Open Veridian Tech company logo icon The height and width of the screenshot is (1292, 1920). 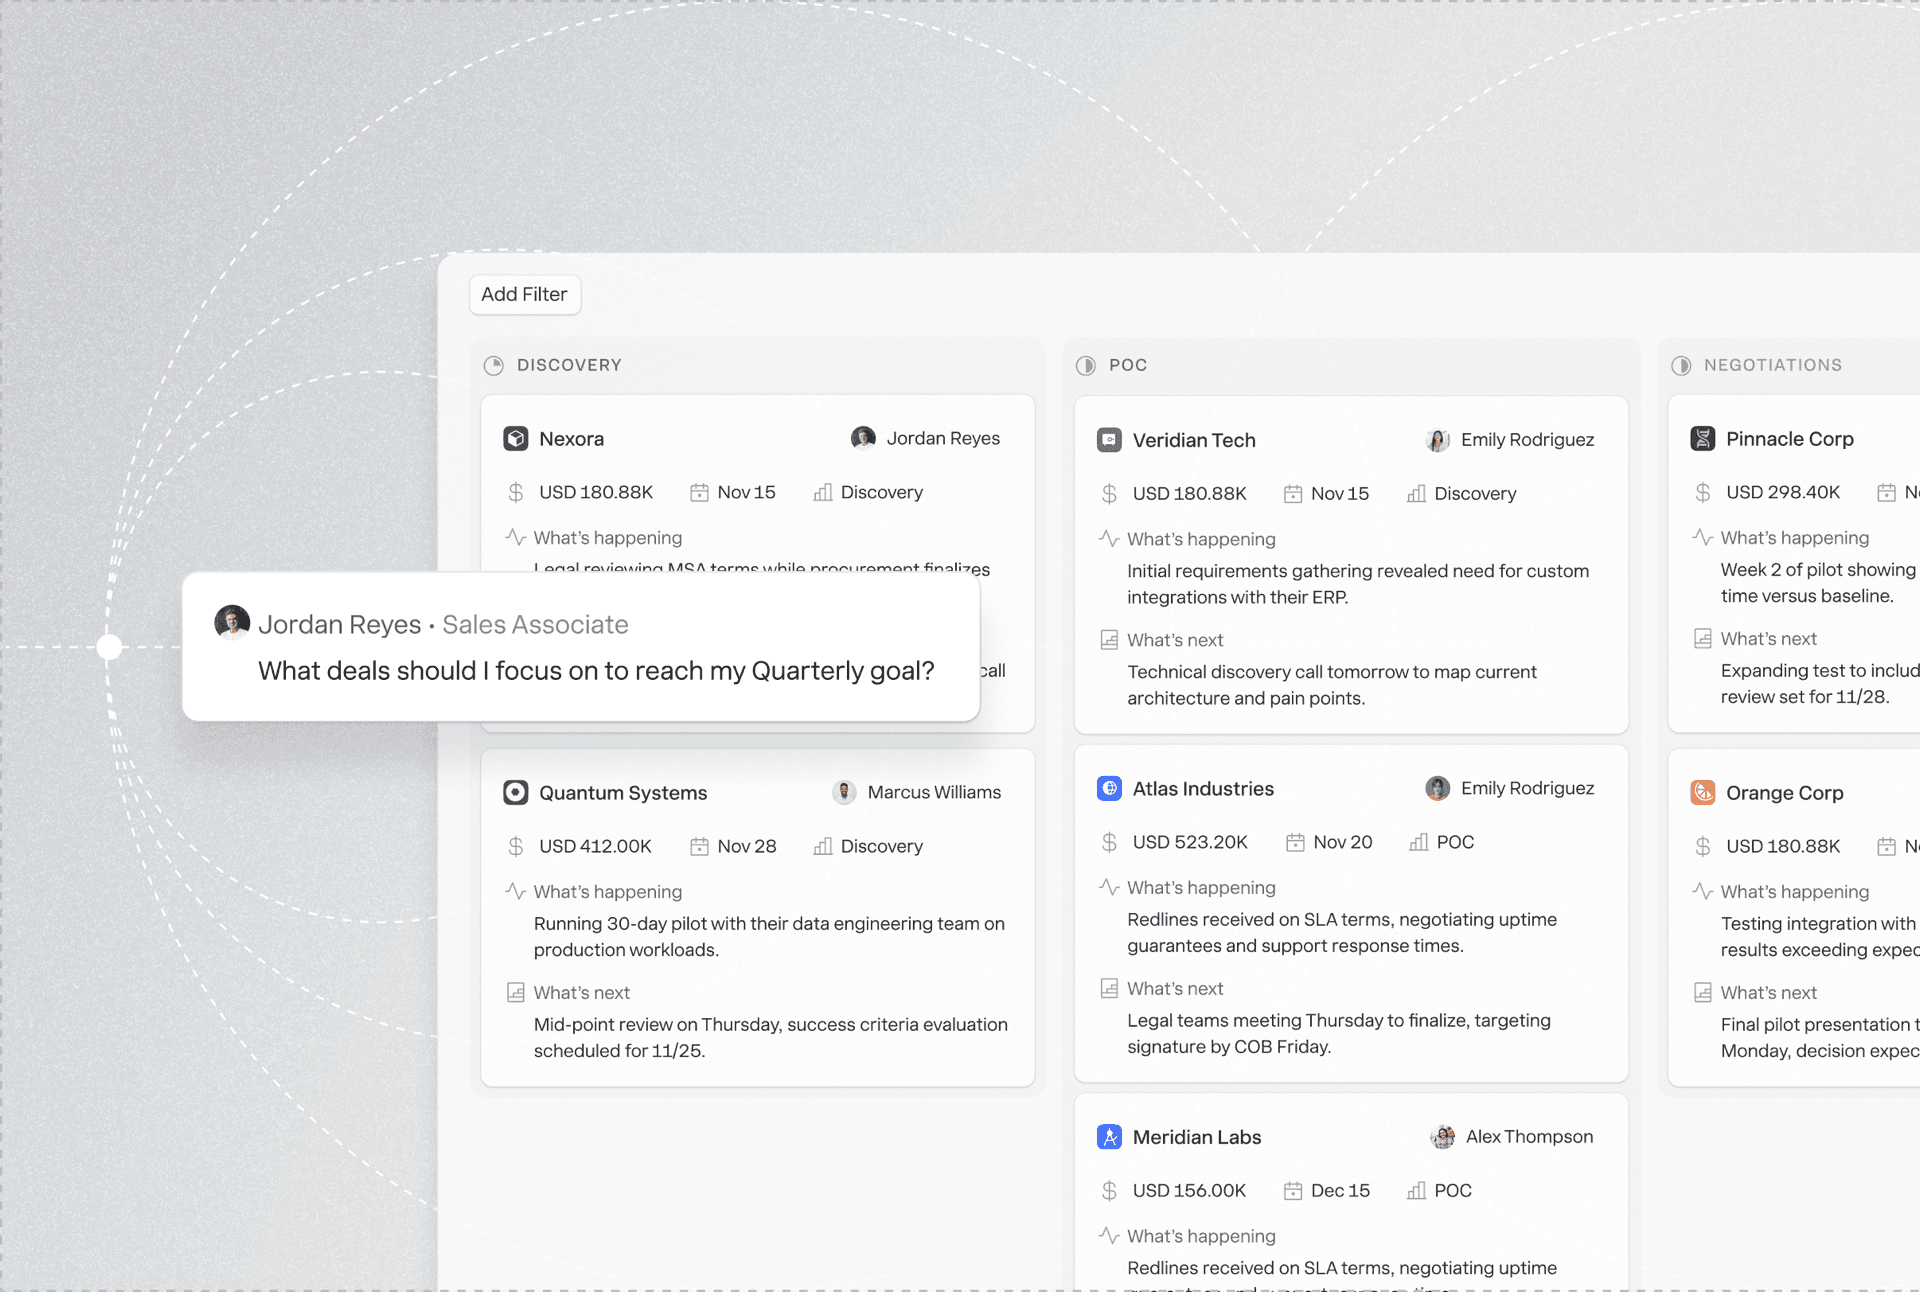(1109, 440)
